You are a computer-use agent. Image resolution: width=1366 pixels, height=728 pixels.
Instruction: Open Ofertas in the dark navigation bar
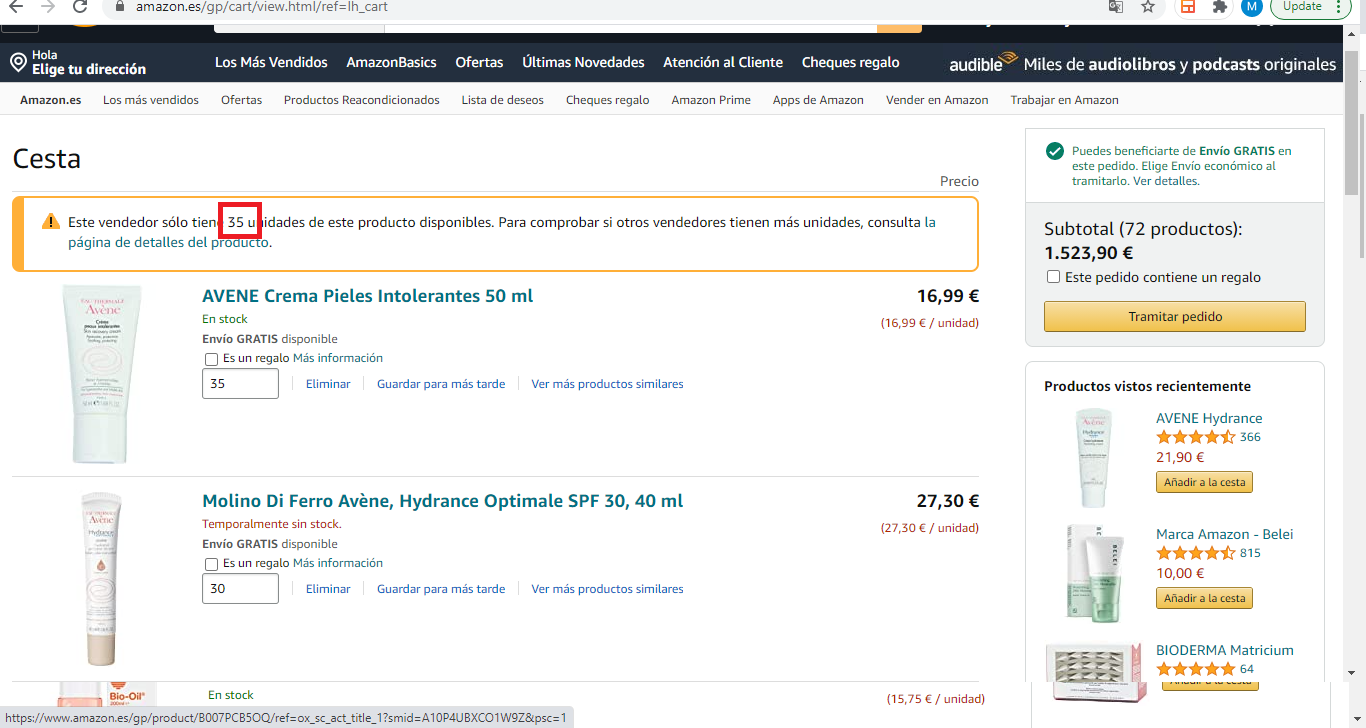pyautogui.click(x=479, y=62)
